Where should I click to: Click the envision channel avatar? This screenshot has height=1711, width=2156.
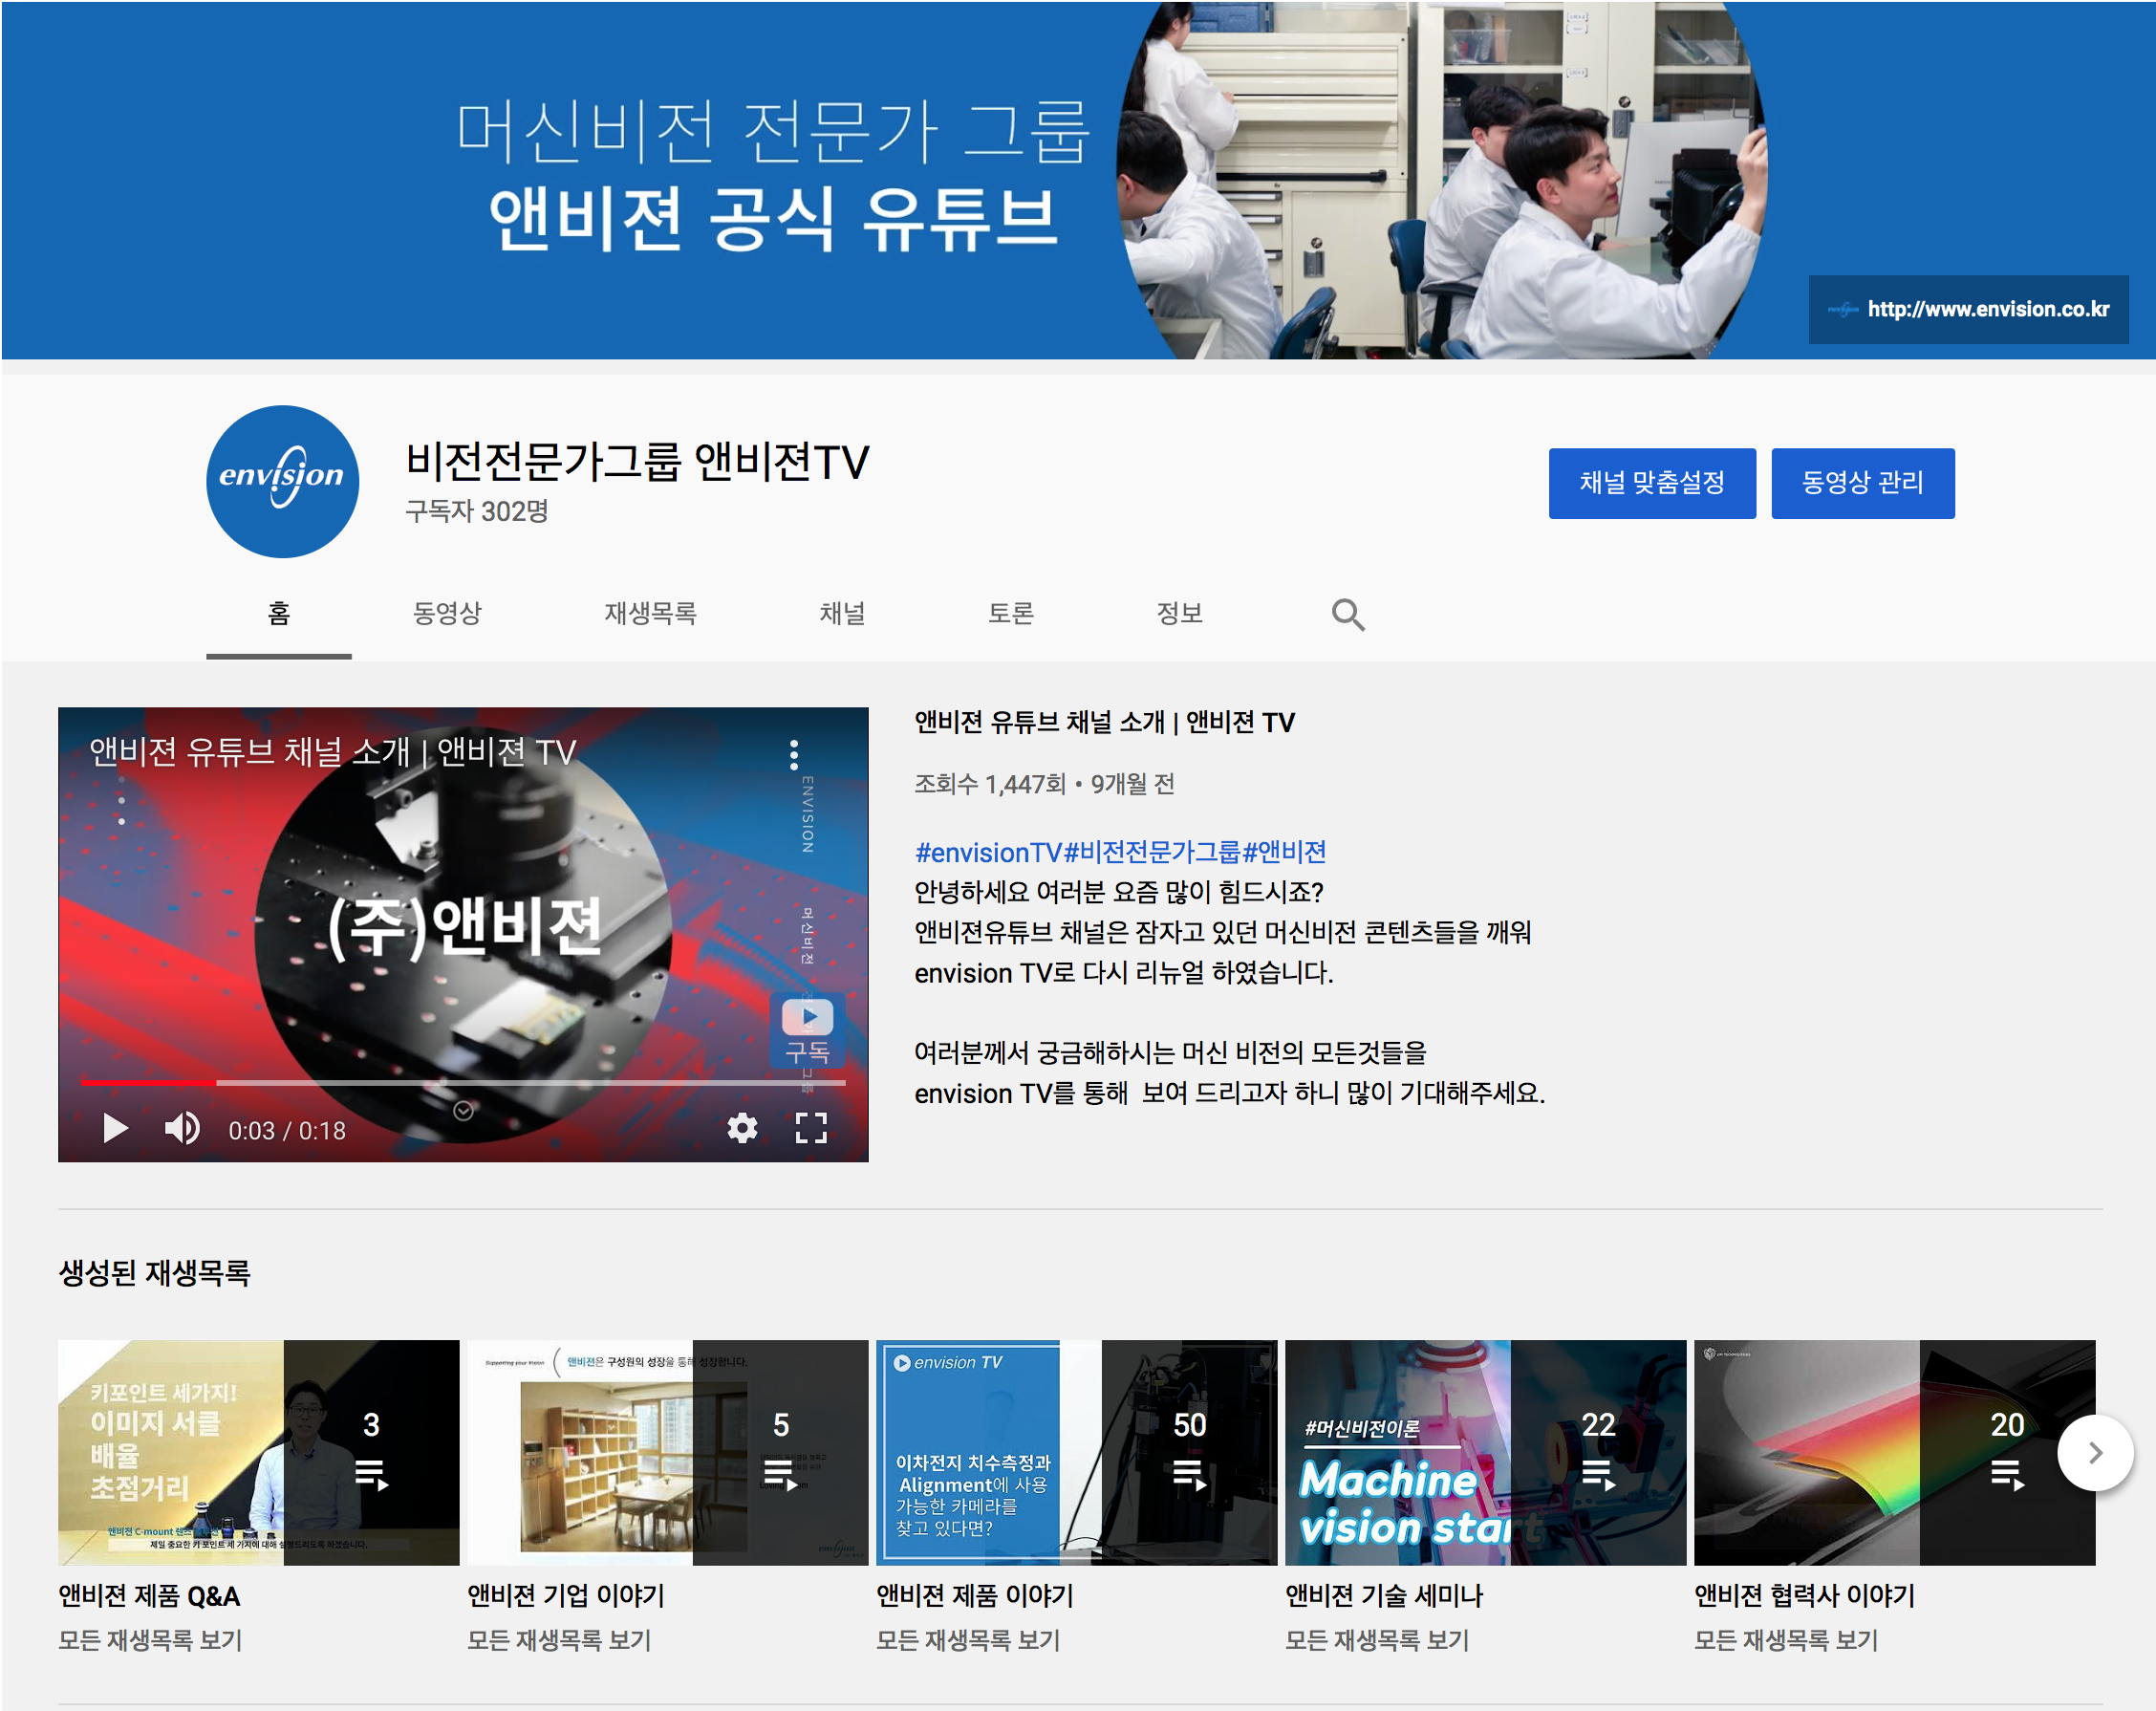[282, 481]
